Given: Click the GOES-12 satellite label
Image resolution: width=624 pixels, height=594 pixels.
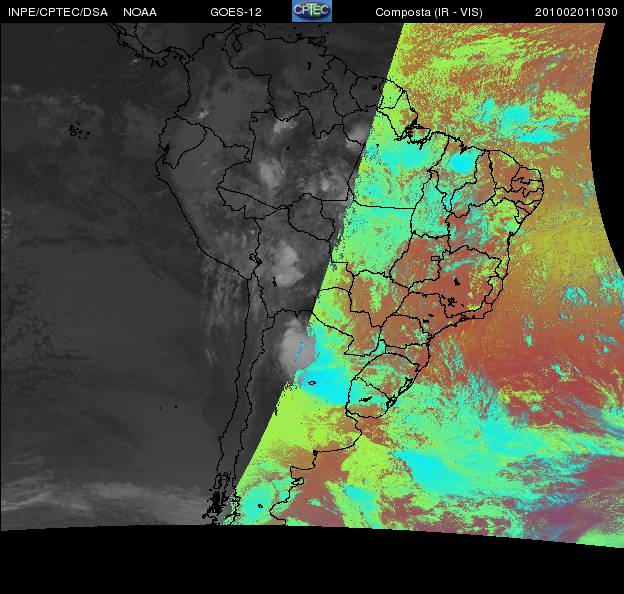Looking at the screenshot, I should tap(236, 12).
